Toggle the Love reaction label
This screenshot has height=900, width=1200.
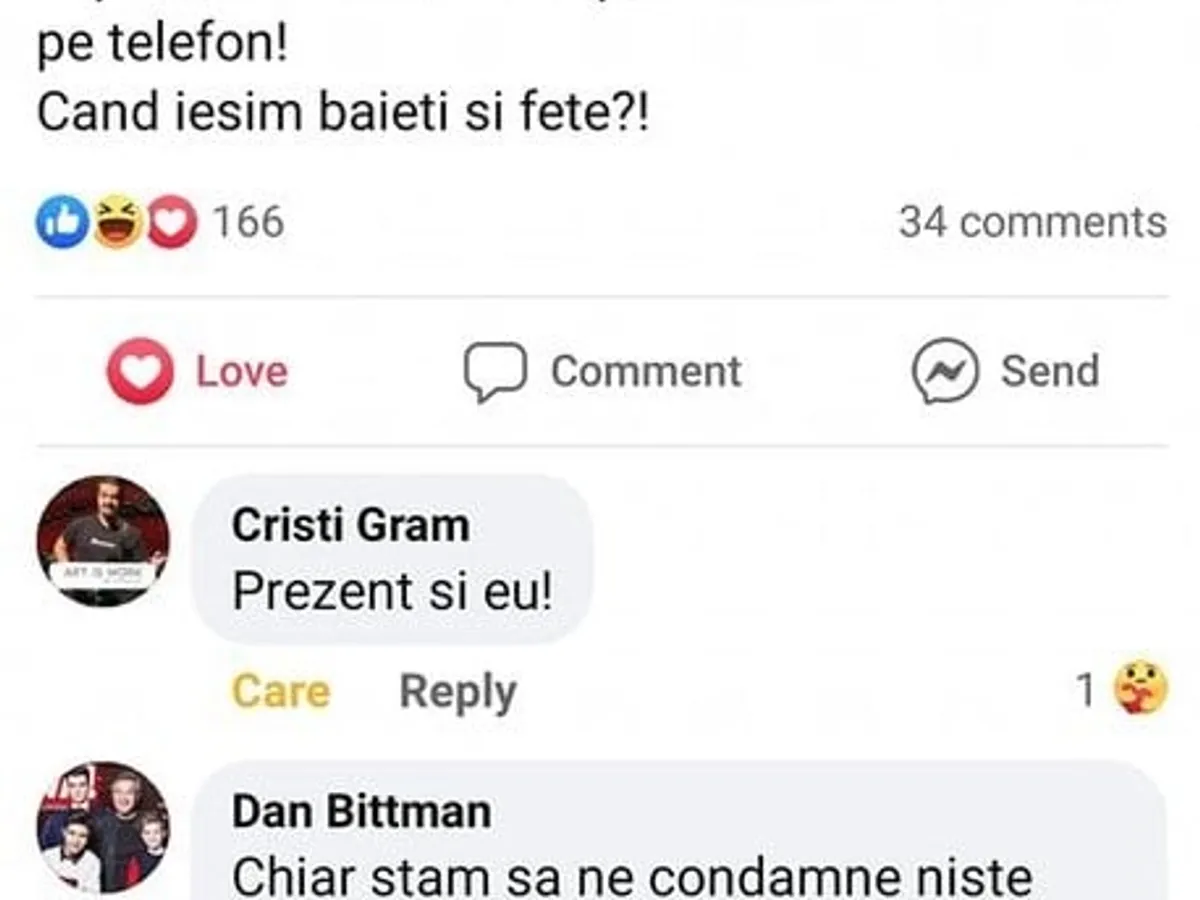pos(242,371)
